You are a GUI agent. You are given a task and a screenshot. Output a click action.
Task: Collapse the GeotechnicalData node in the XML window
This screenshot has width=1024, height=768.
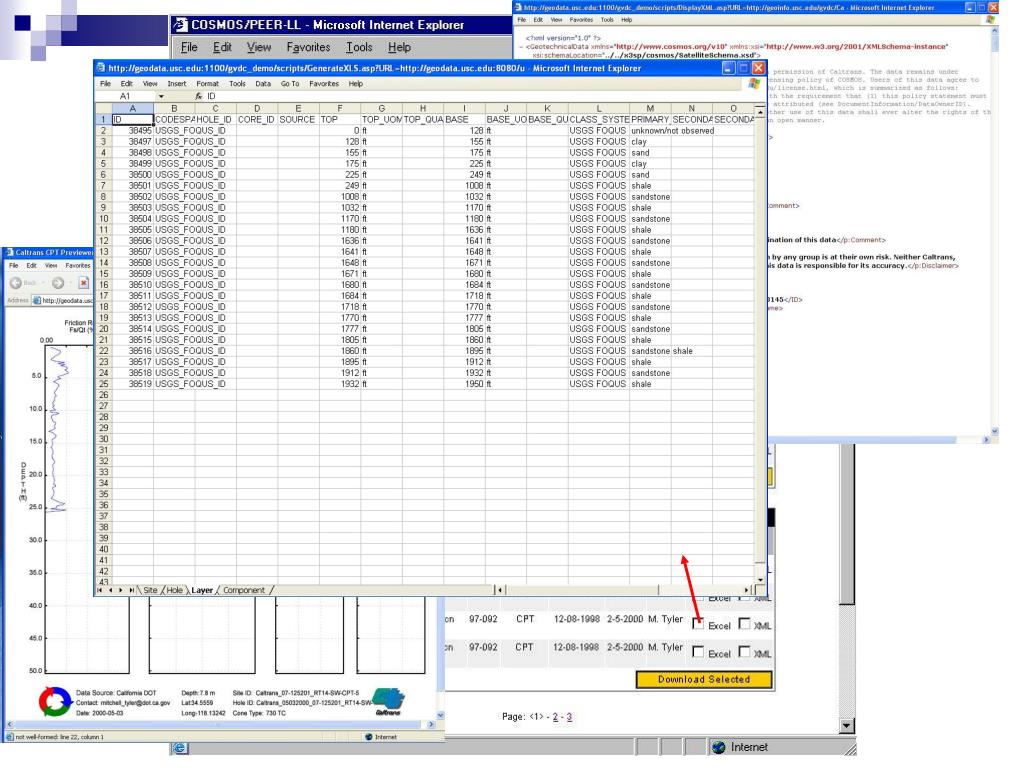pos(522,47)
